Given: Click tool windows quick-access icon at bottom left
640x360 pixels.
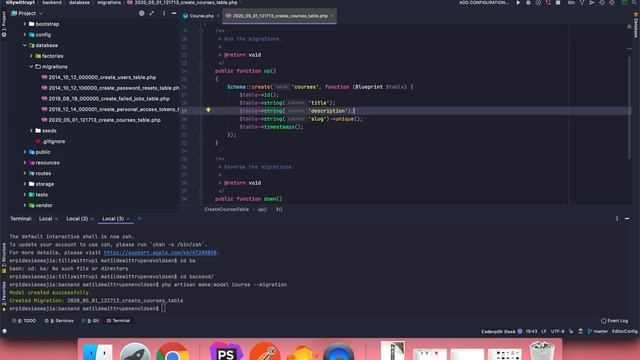Looking at the screenshot, I should tap(4, 331).
